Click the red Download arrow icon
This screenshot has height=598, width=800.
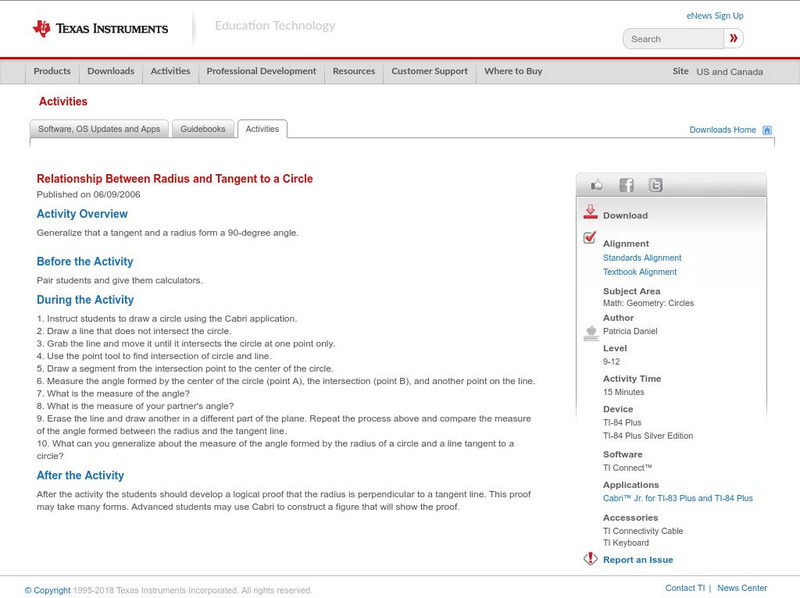[590, 213]
